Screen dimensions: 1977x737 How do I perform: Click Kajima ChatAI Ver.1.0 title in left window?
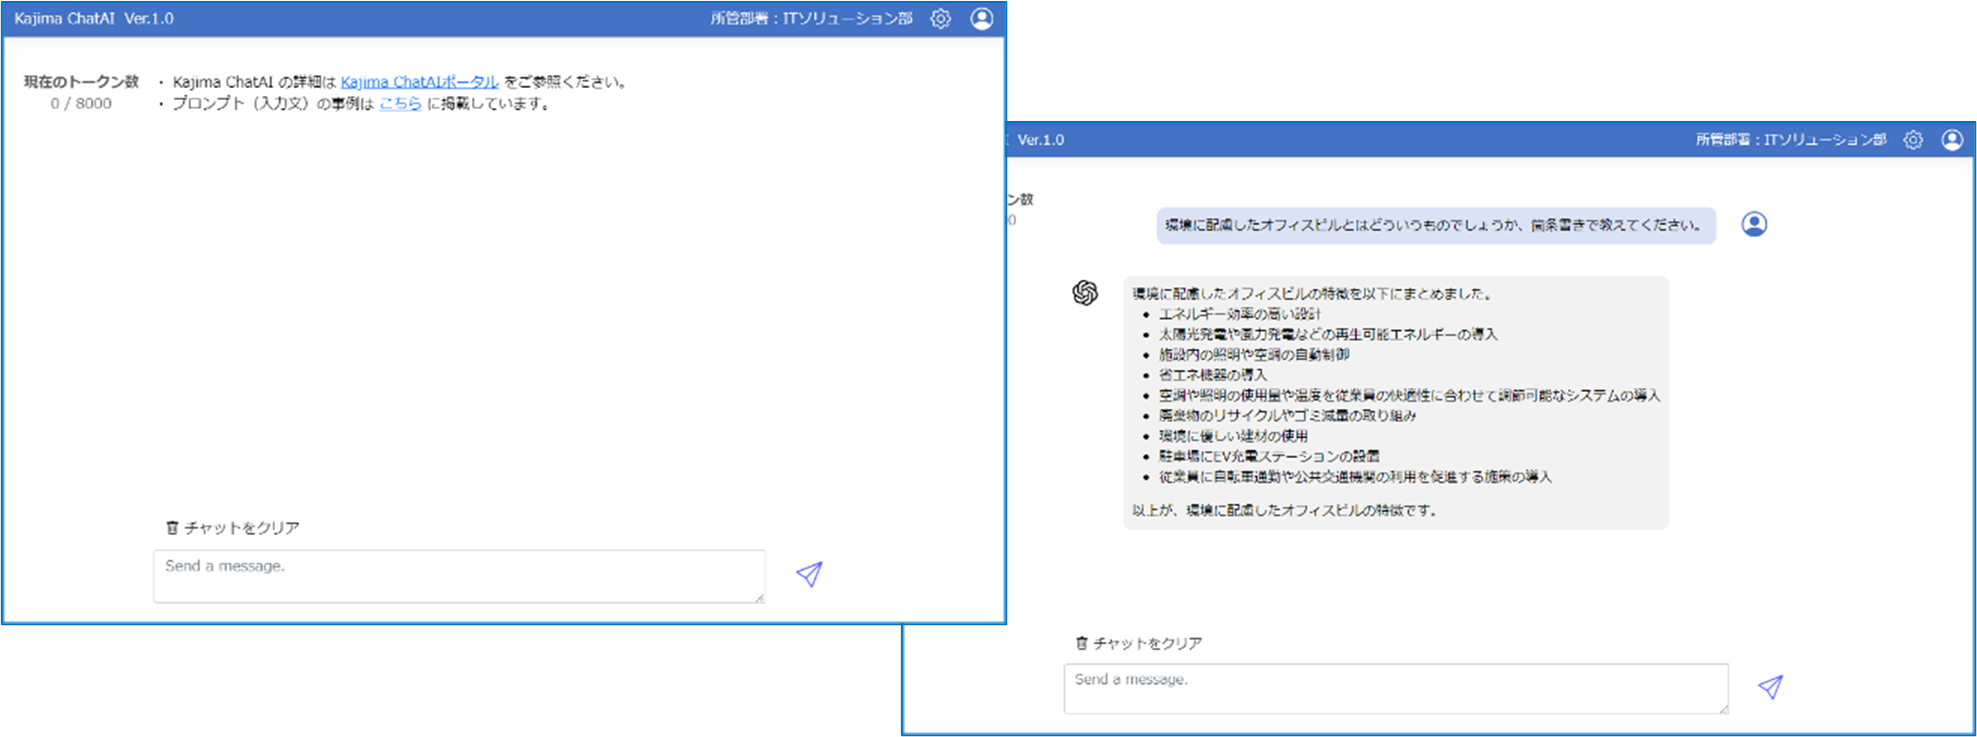point(94,19)
